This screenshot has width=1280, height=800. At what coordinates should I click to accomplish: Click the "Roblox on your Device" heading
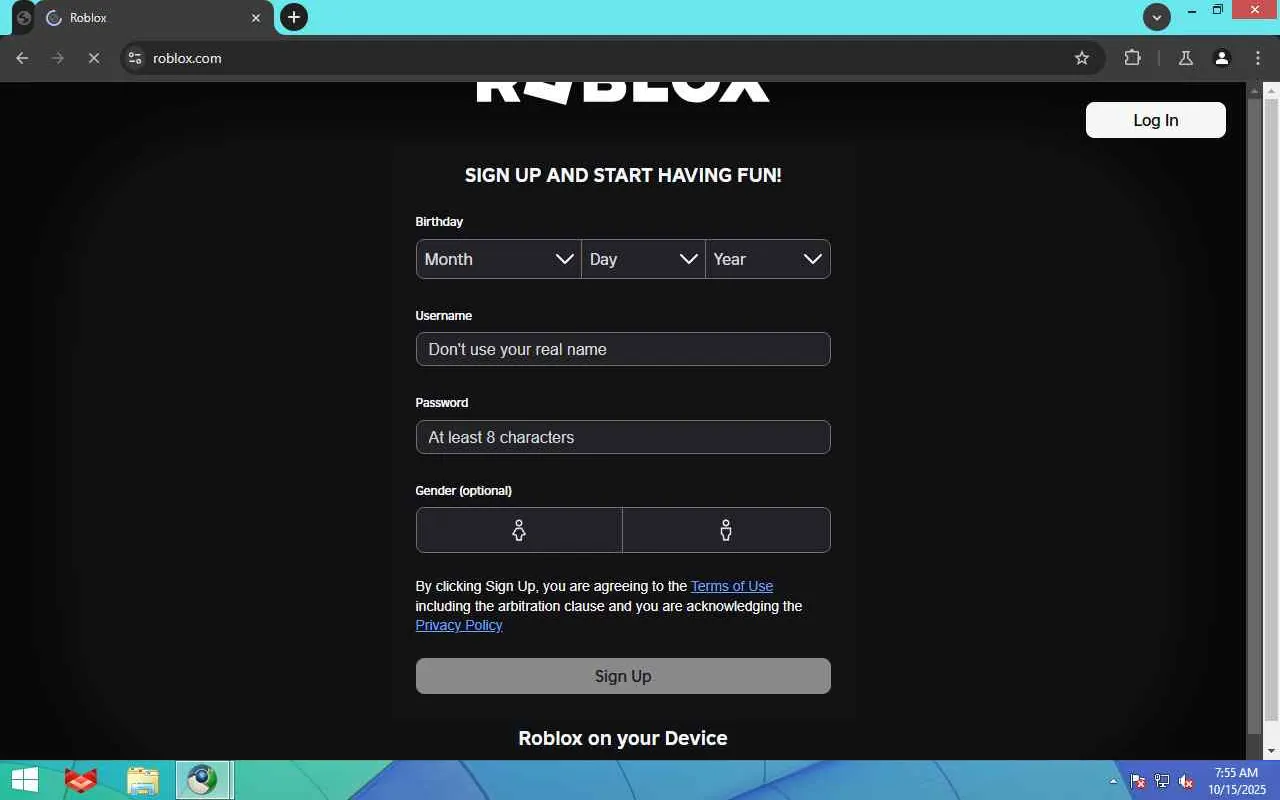click(623, 738)
